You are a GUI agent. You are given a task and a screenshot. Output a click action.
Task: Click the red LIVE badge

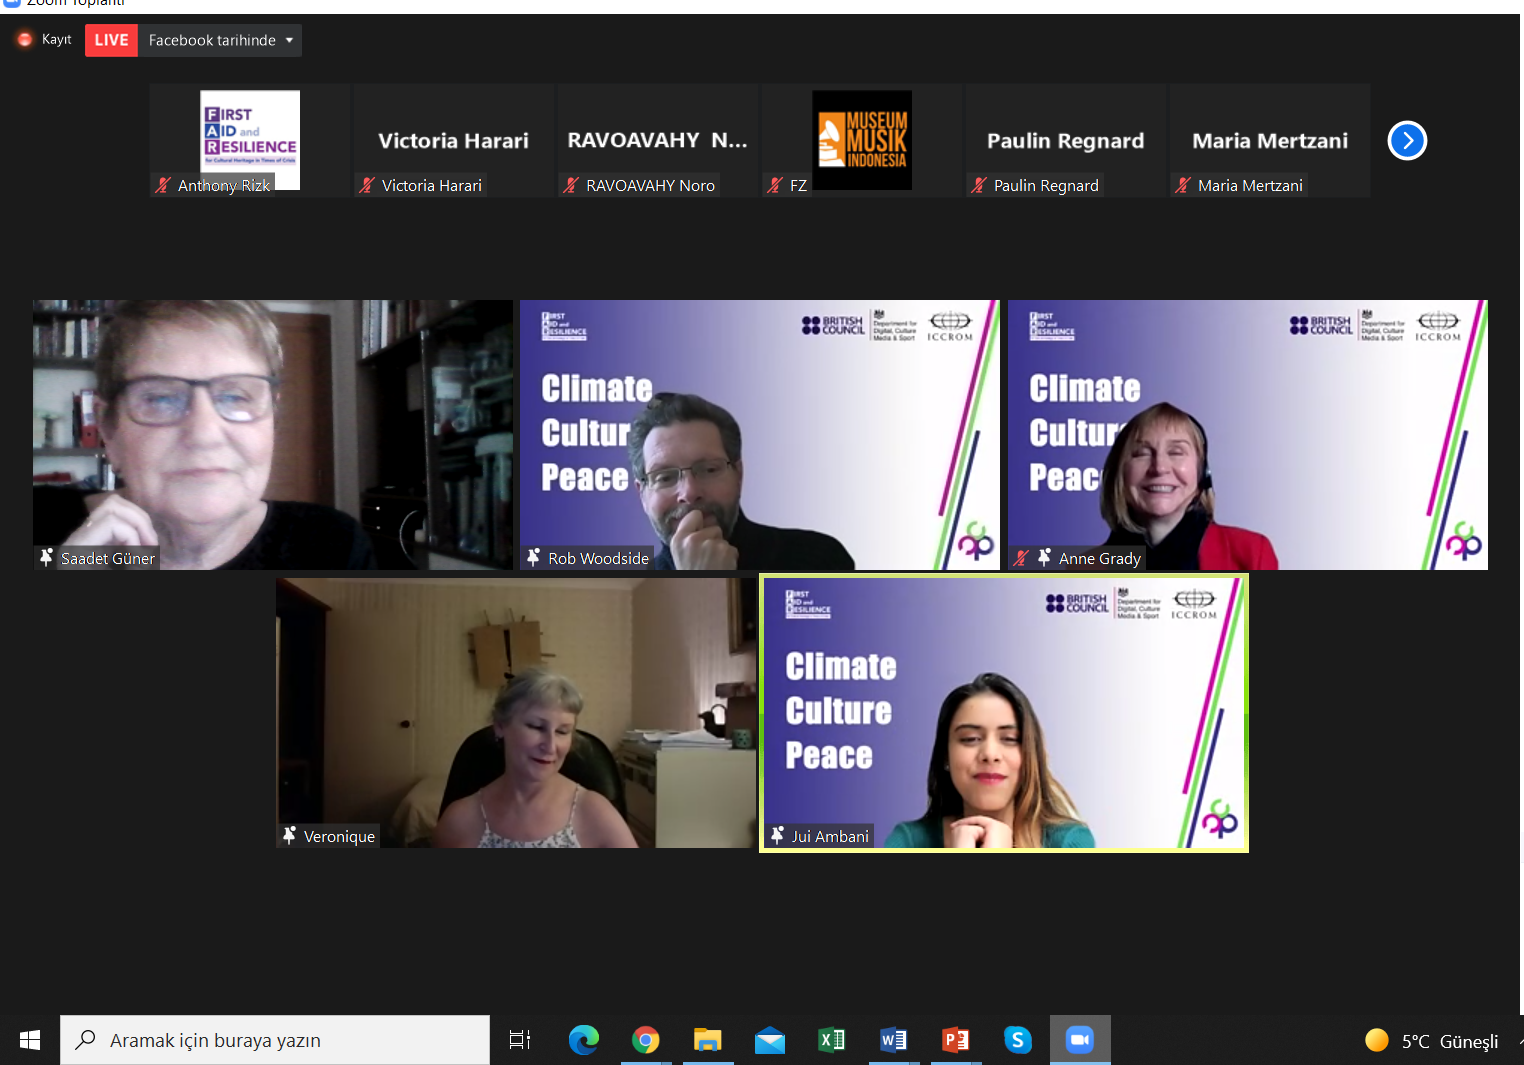pyautogui.click(x=111, y=40)
